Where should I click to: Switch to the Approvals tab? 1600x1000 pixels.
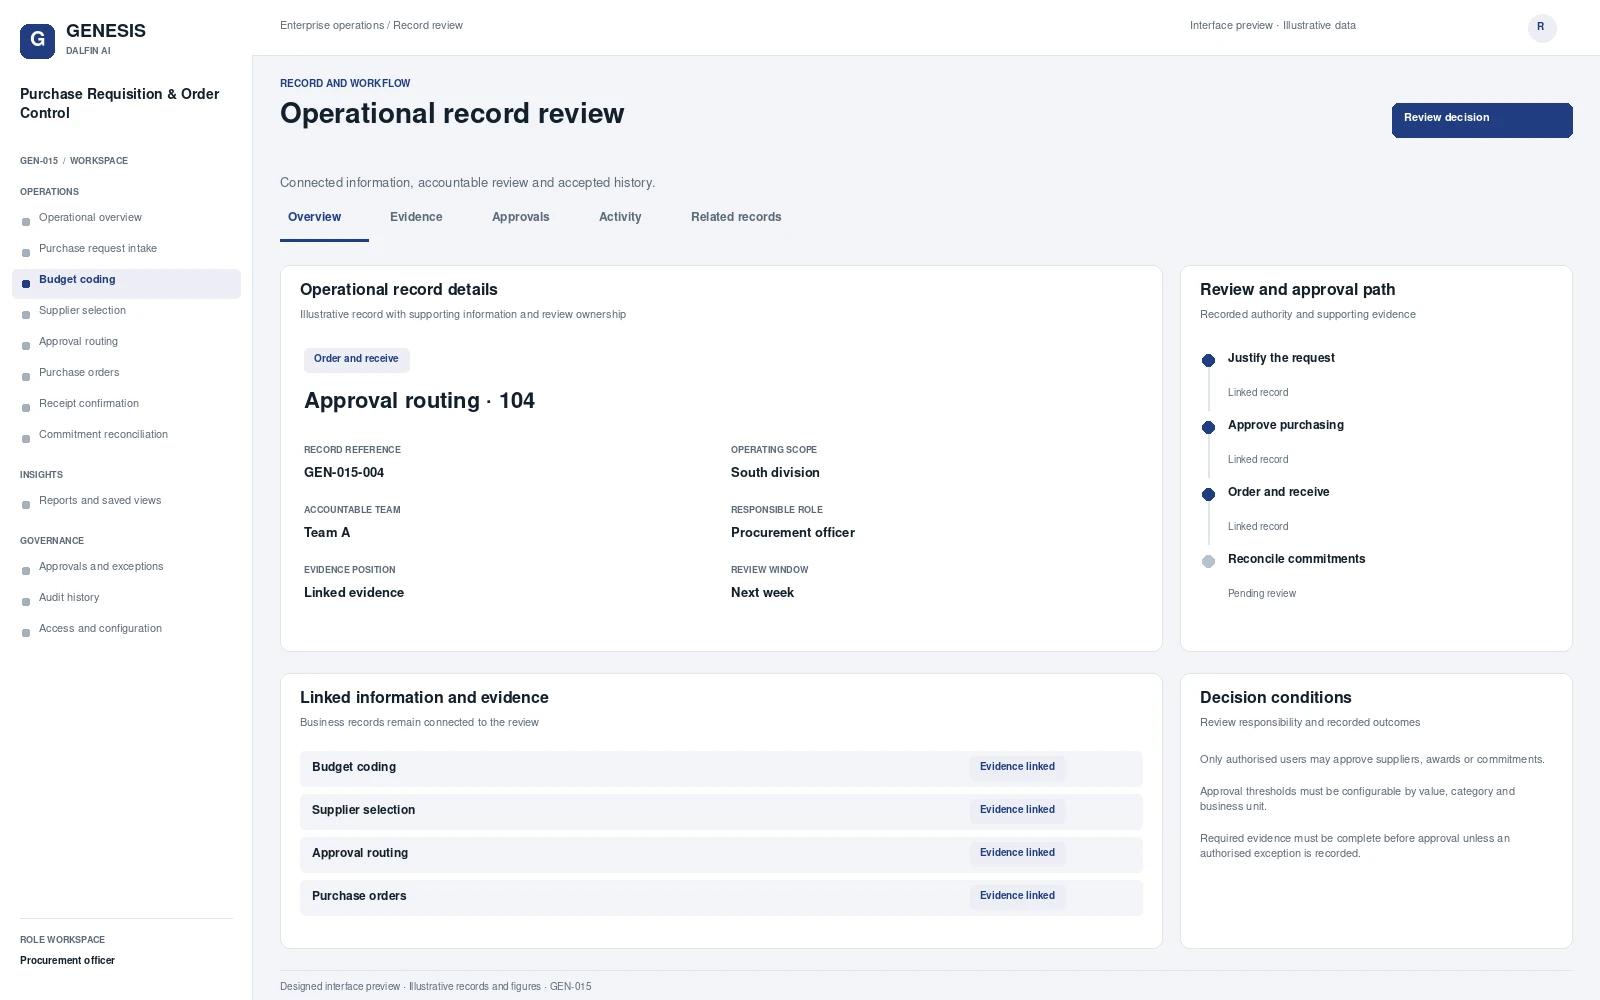(x=520, y=217)
